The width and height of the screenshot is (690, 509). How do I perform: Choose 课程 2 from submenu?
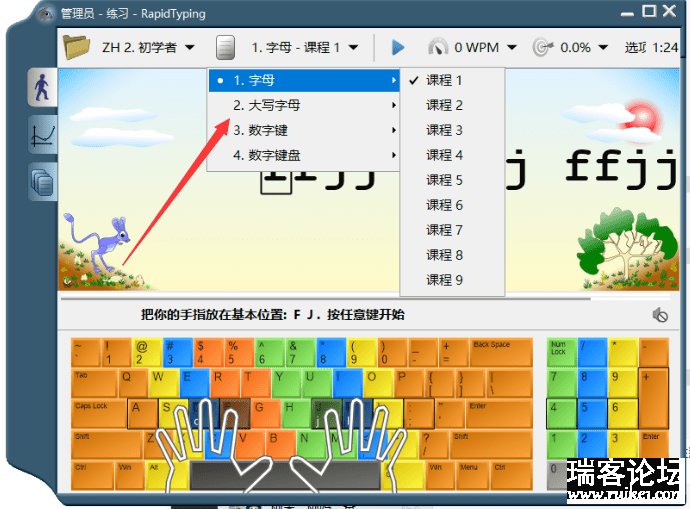point(452,106)
